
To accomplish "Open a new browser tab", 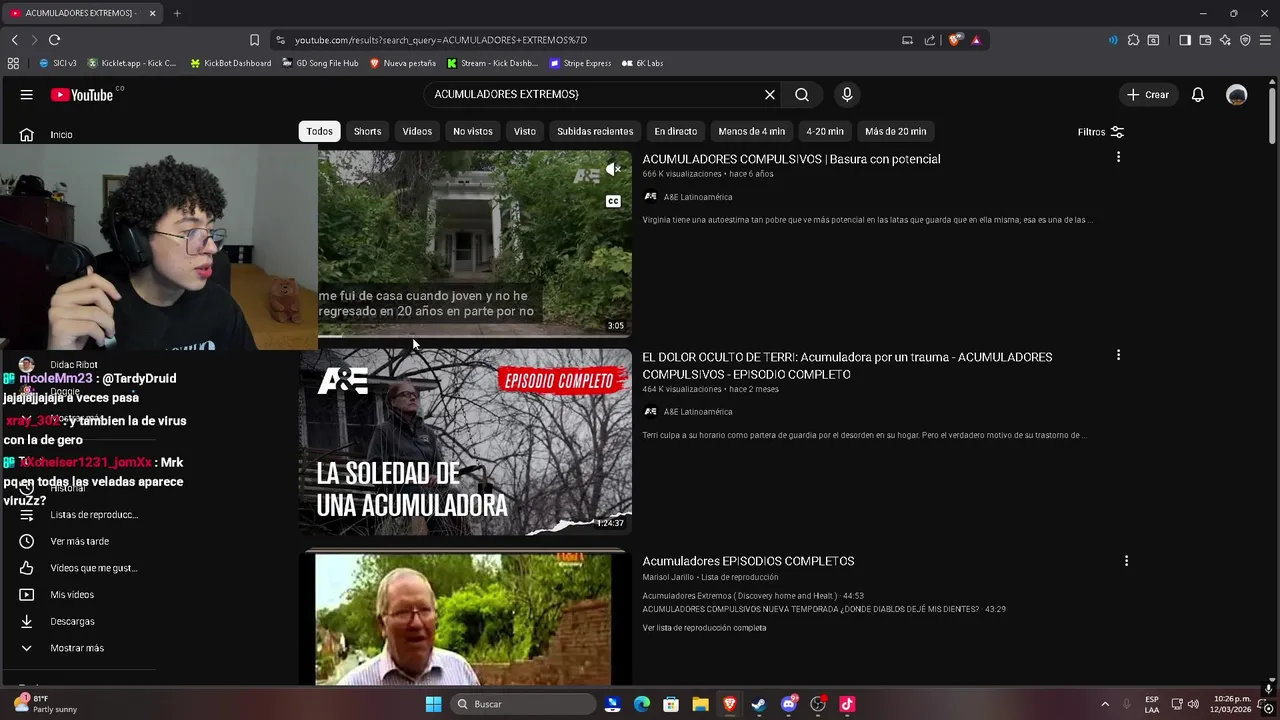I will (x=177, y=13).
